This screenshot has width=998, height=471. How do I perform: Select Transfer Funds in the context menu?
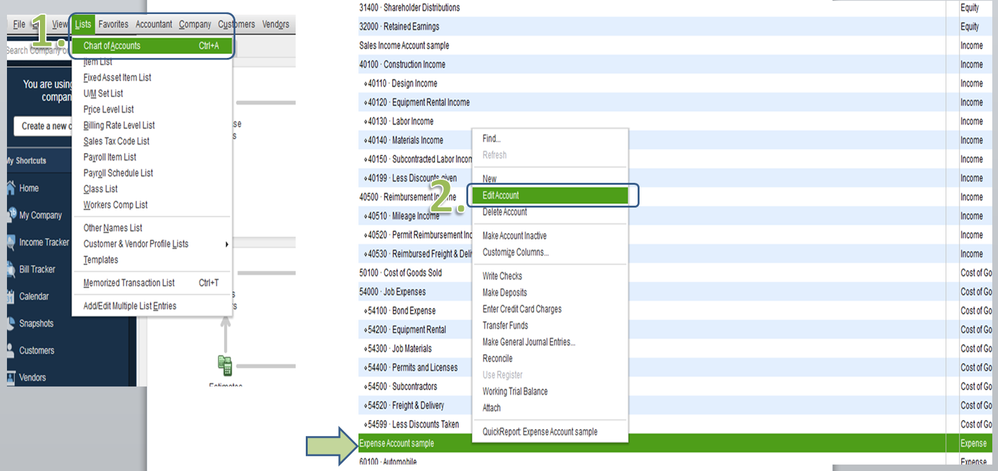pos(505,326)
